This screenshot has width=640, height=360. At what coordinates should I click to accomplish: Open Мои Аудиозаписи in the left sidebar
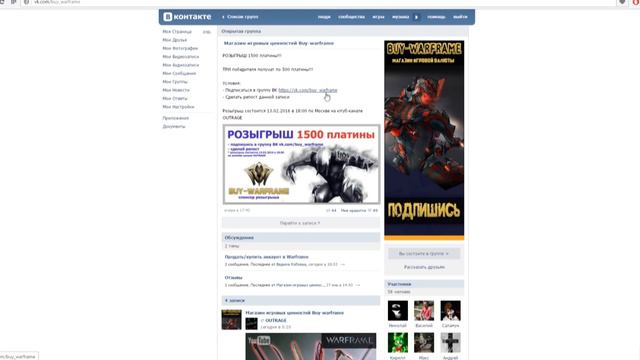(181, 65)
